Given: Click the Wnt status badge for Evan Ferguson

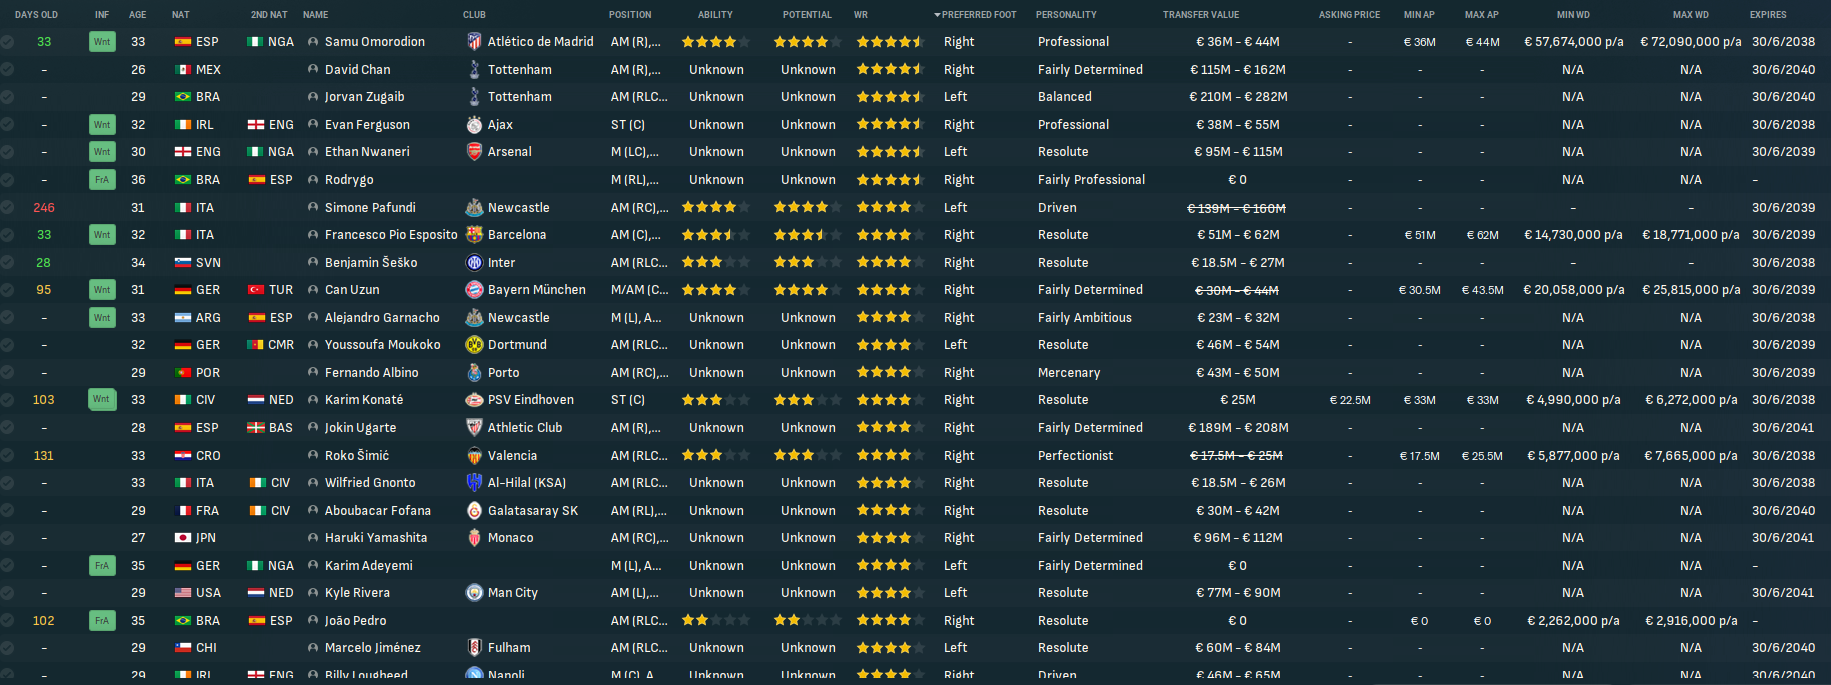Looking at the screenshot, I should tap(102, 125).
